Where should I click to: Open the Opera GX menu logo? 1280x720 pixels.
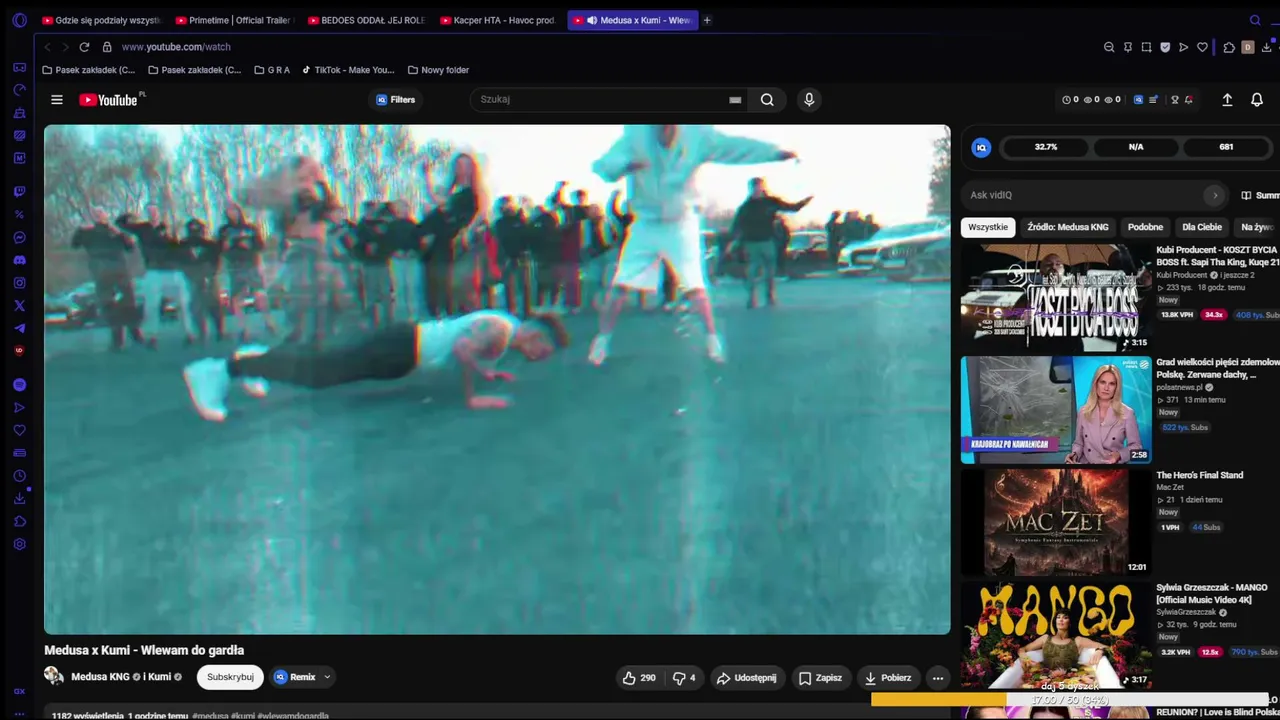tap(19, 20)
